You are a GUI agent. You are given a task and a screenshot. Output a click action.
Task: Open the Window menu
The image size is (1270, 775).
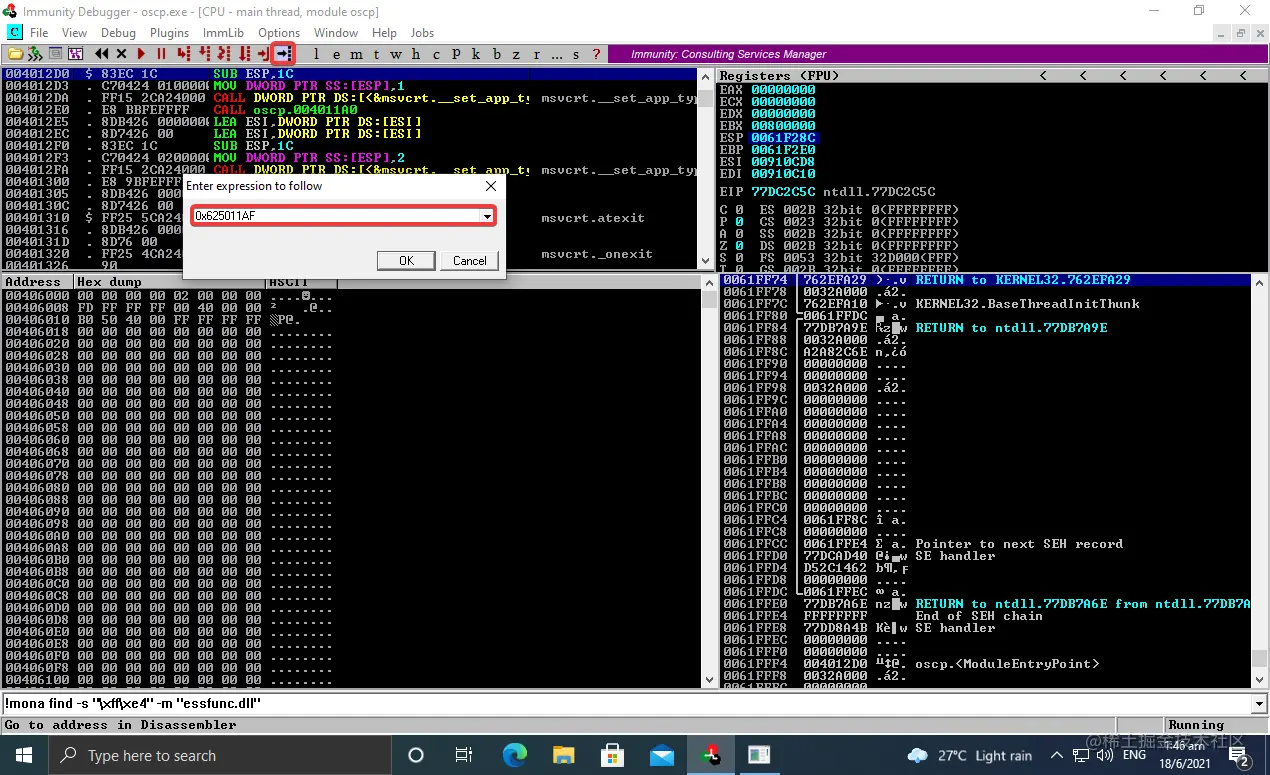(x=336, y=33)
